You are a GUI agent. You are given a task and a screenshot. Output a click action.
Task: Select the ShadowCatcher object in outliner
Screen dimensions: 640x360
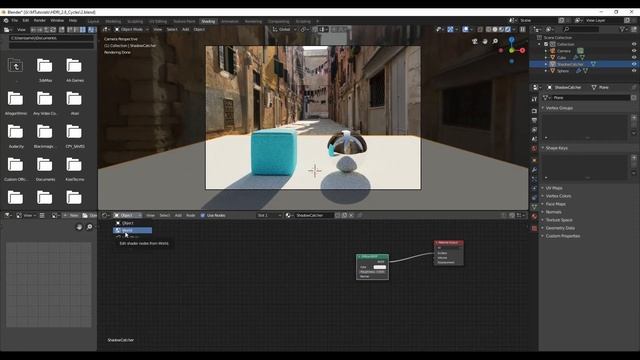point(570,64)
